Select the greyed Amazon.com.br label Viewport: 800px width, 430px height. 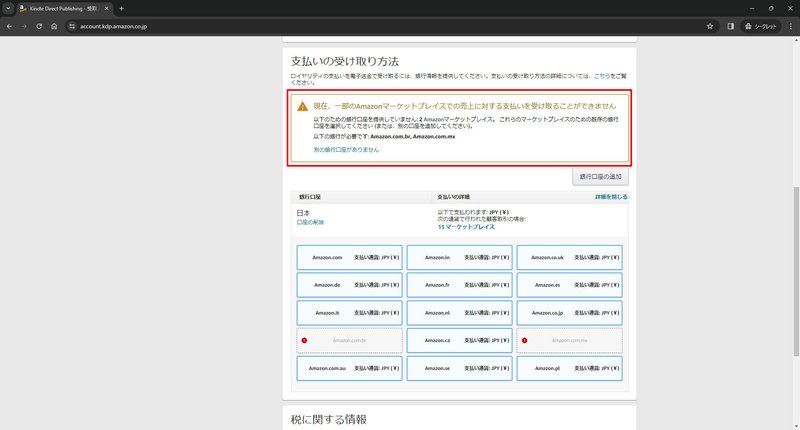click(x=349, y=340)
